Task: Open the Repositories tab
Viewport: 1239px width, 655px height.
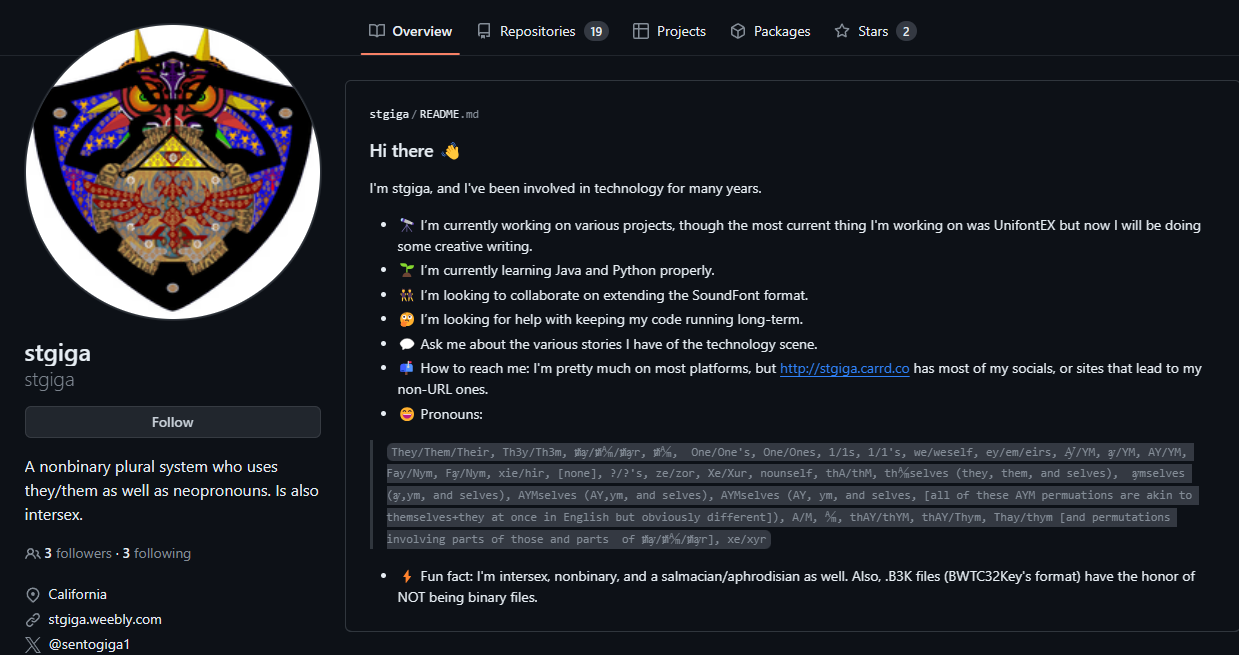Action: tap(541, 31)
